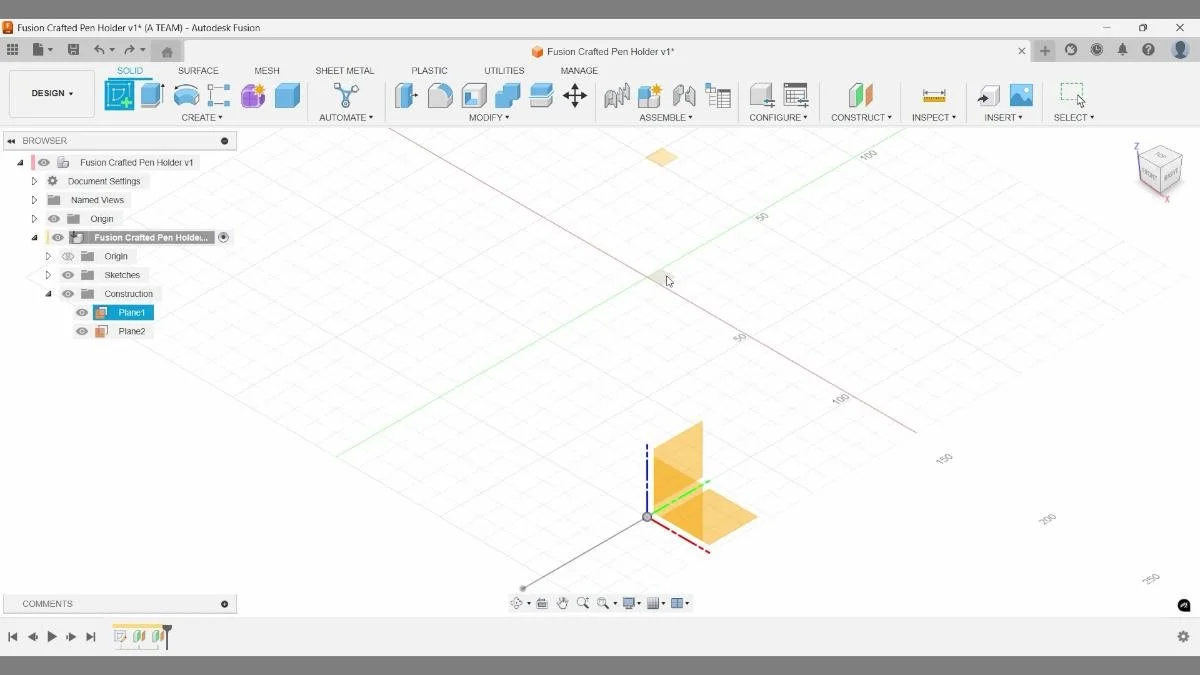Viewport: 1200px width, 675px height.
Task: Select the Joint tool icon
Action: [684, 95]
